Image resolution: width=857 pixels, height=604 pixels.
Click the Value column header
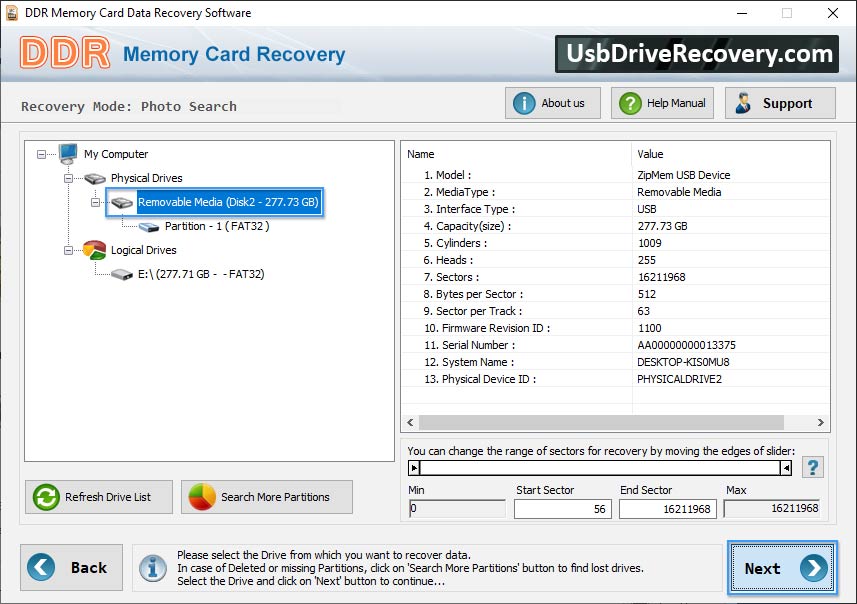coord(731,154)
